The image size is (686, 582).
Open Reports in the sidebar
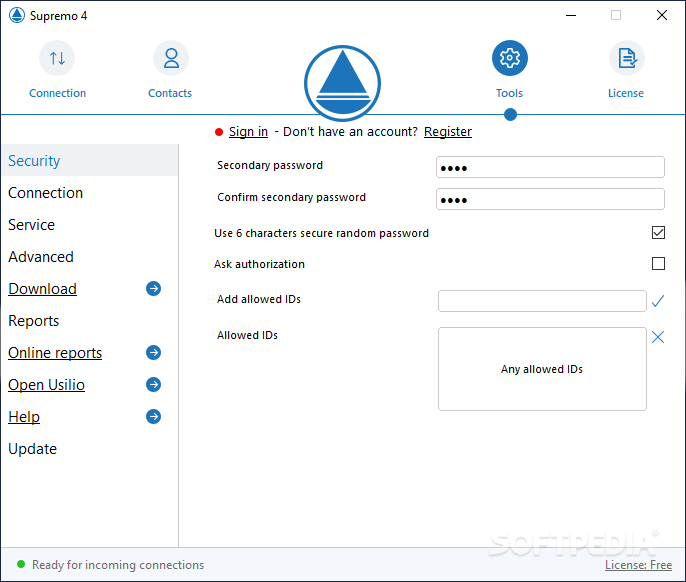[x=90, y=321]
